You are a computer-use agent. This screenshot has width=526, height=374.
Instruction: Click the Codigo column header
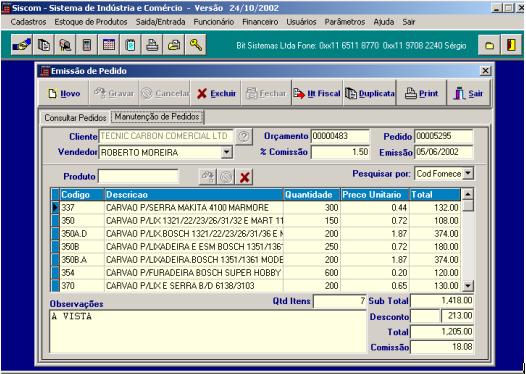pos(82,195)
